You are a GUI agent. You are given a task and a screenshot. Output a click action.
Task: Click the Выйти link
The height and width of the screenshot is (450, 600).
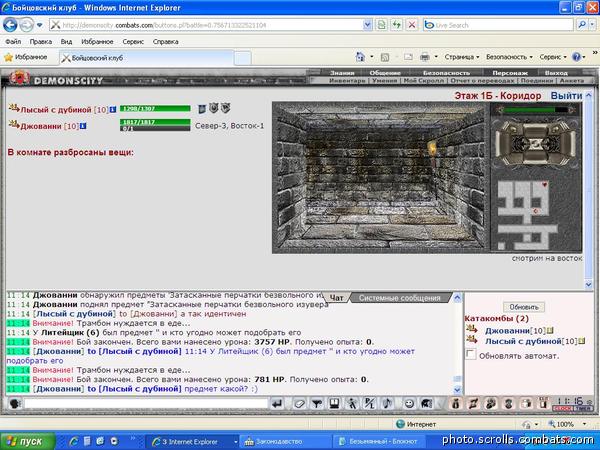[566, 96]
